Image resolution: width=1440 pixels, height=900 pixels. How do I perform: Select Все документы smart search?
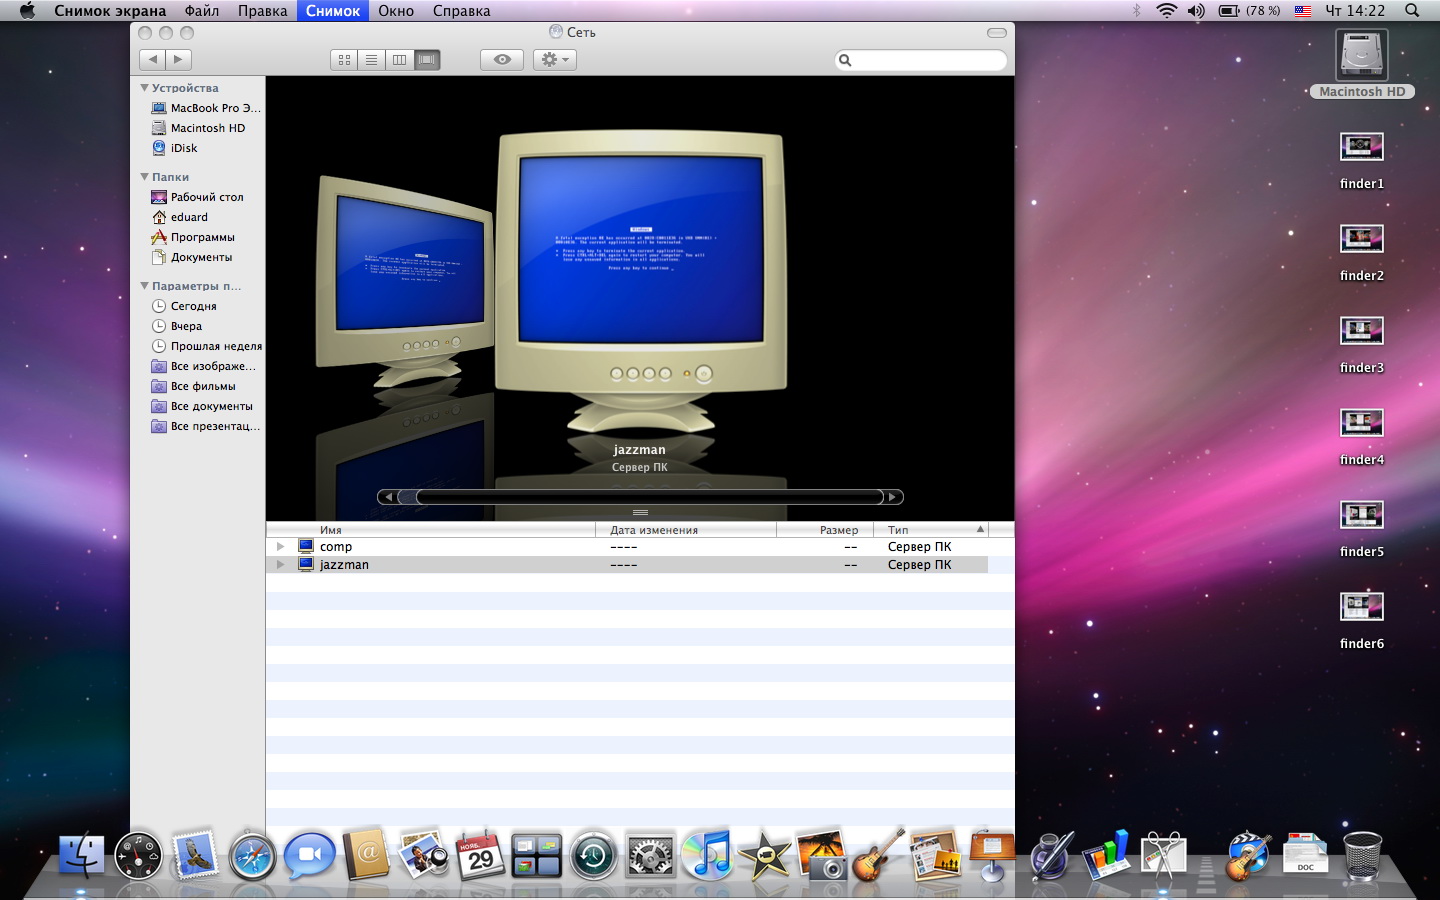click(x=202, y=406)
